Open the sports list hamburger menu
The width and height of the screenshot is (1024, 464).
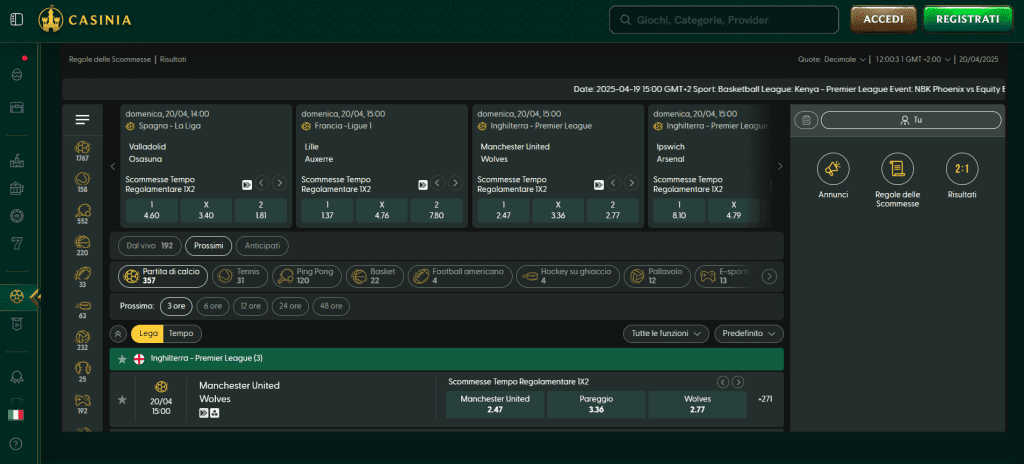point(82,120)
